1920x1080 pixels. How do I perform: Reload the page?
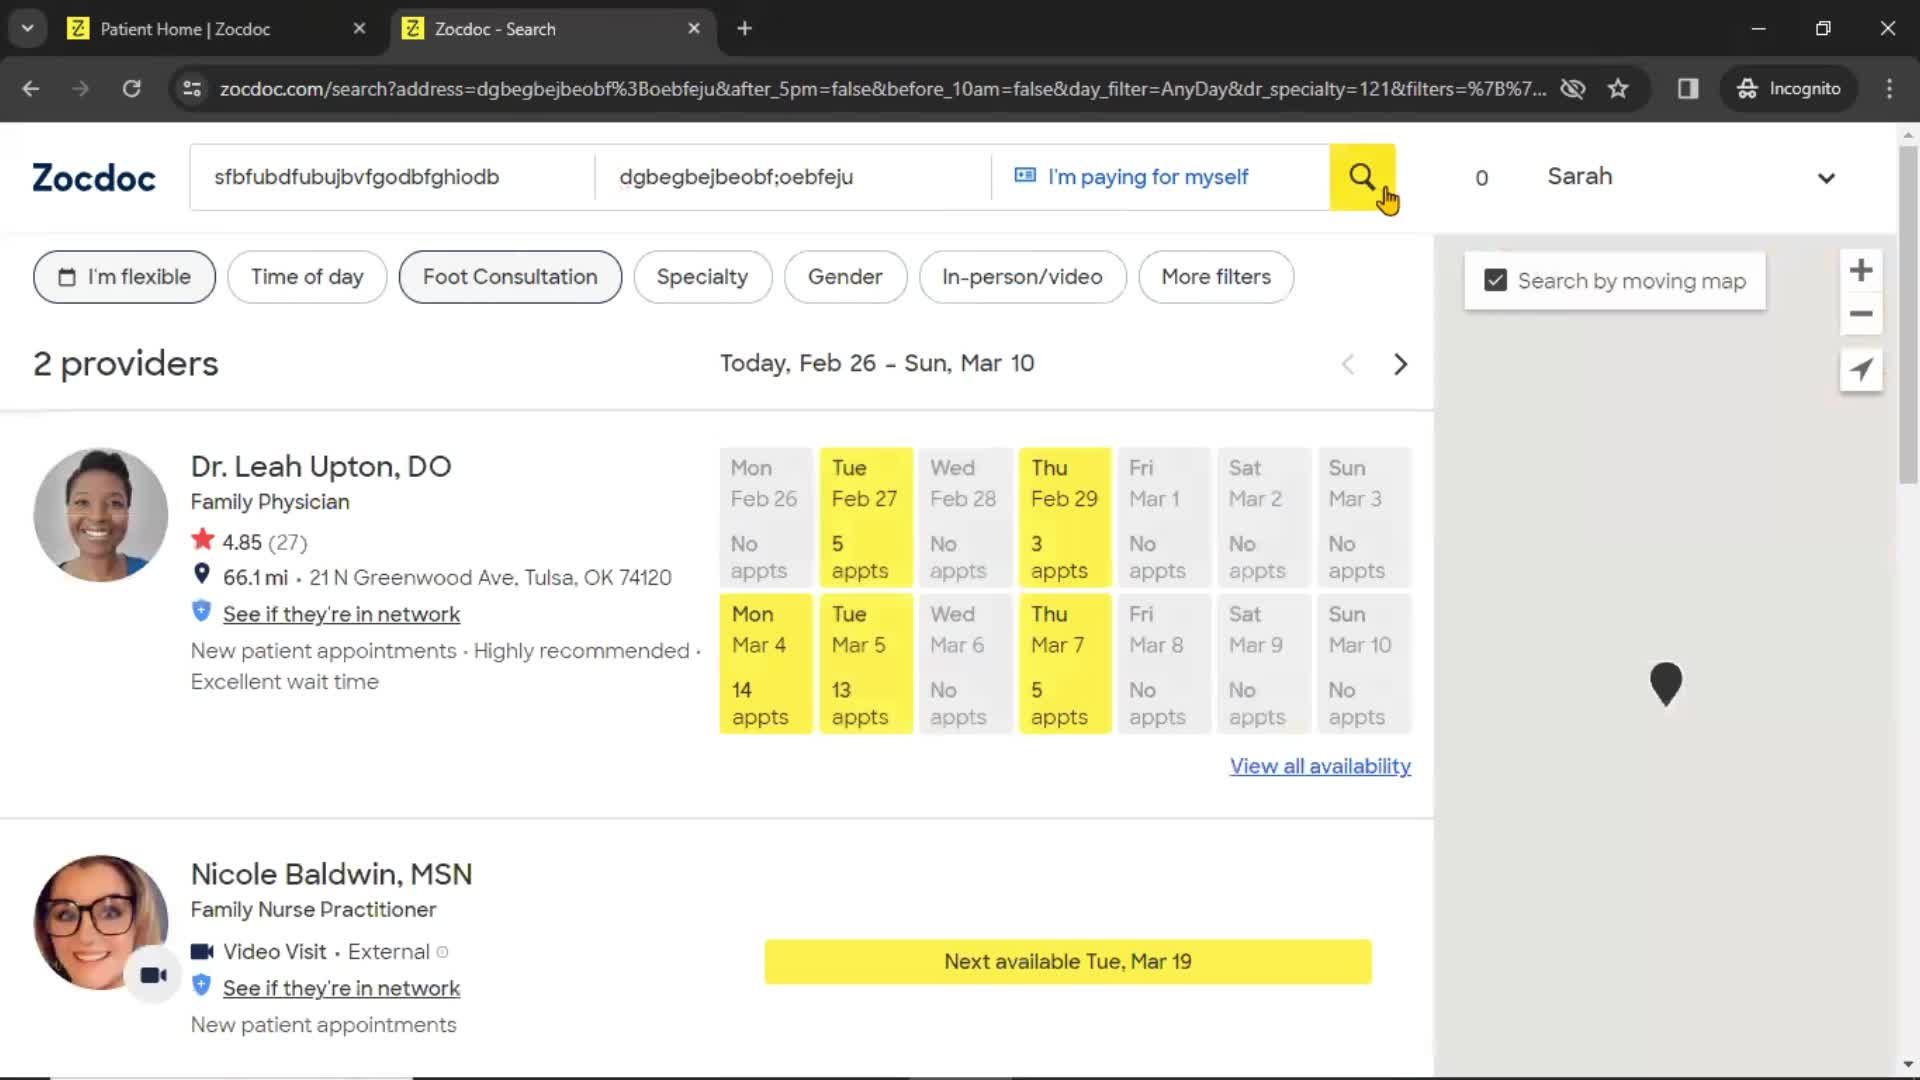pos(131,89)
